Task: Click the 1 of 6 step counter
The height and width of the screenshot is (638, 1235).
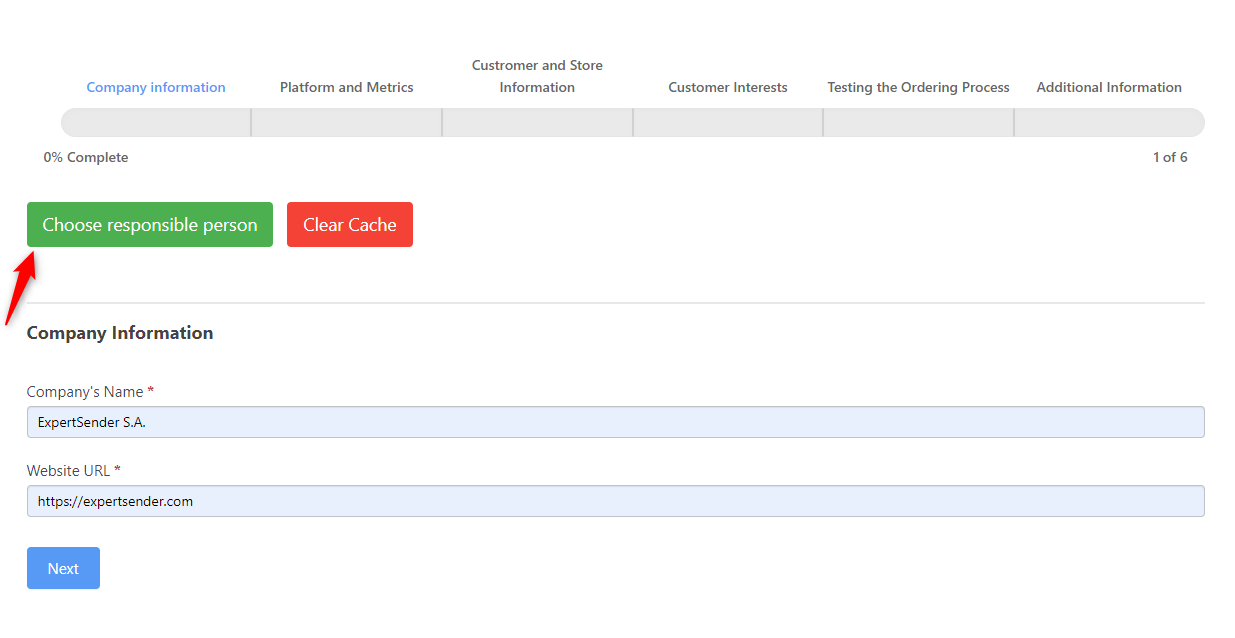Action: coord(1169,157)
